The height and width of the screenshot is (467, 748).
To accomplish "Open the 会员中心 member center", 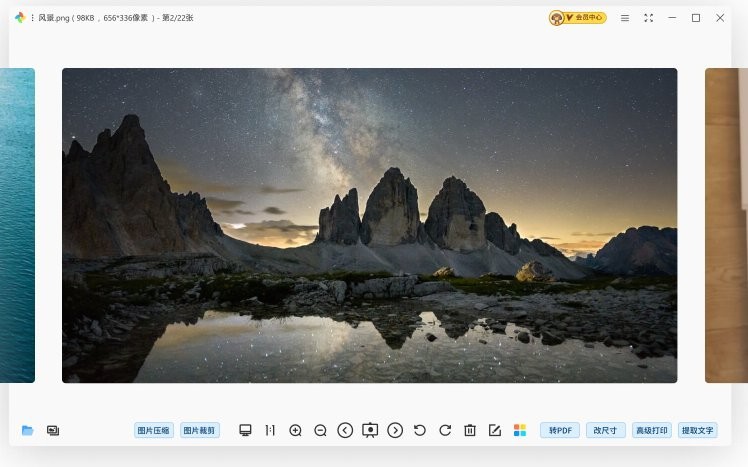I will [x=578, y=18].
